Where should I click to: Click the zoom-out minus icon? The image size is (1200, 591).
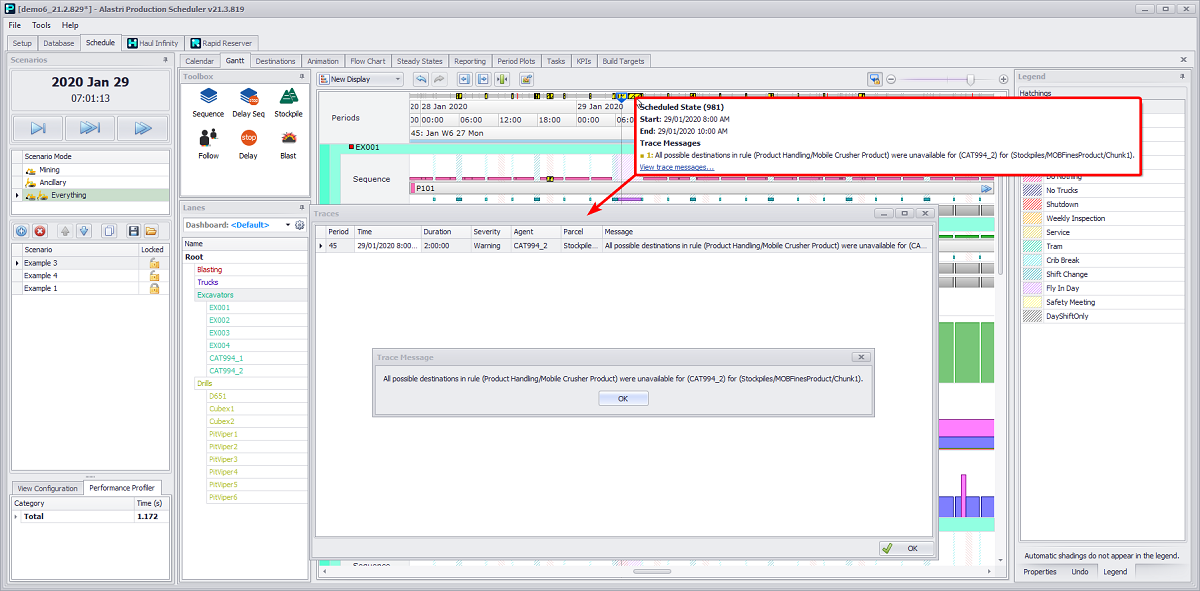coord(892,79)
